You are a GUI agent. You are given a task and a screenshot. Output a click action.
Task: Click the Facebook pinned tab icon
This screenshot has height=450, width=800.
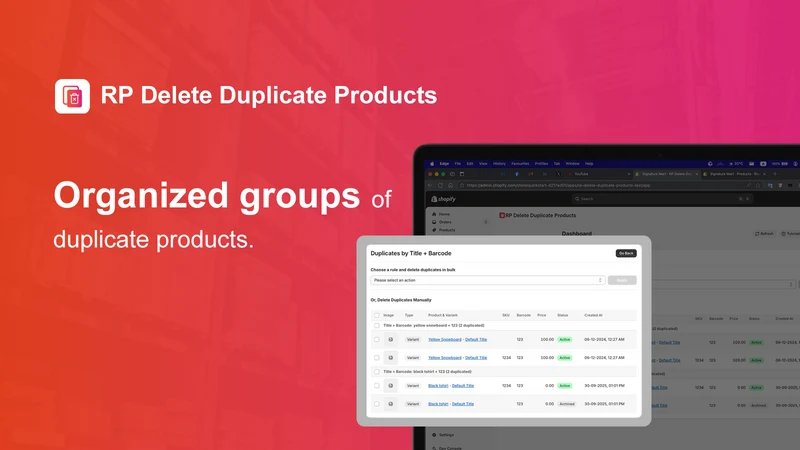(517, 174)
